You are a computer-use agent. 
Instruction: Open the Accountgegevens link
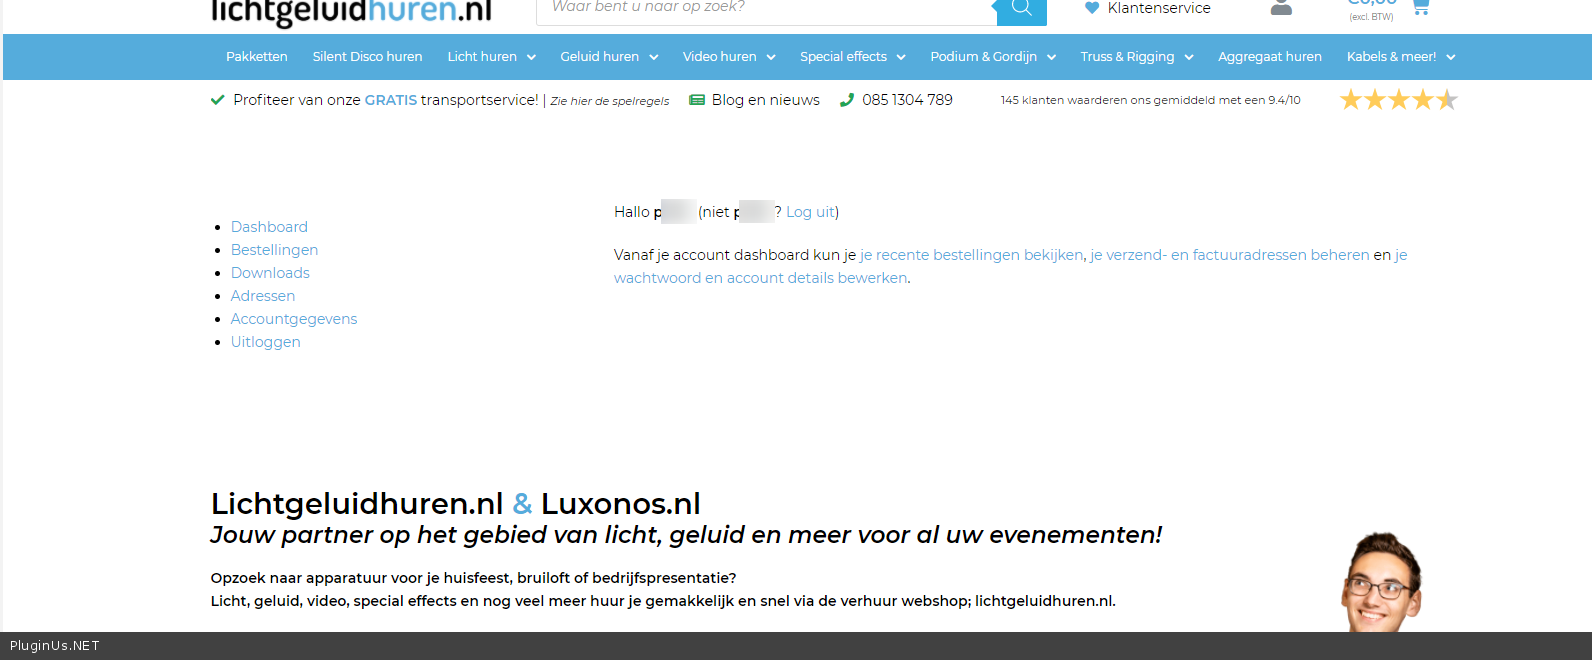[294, 319]
